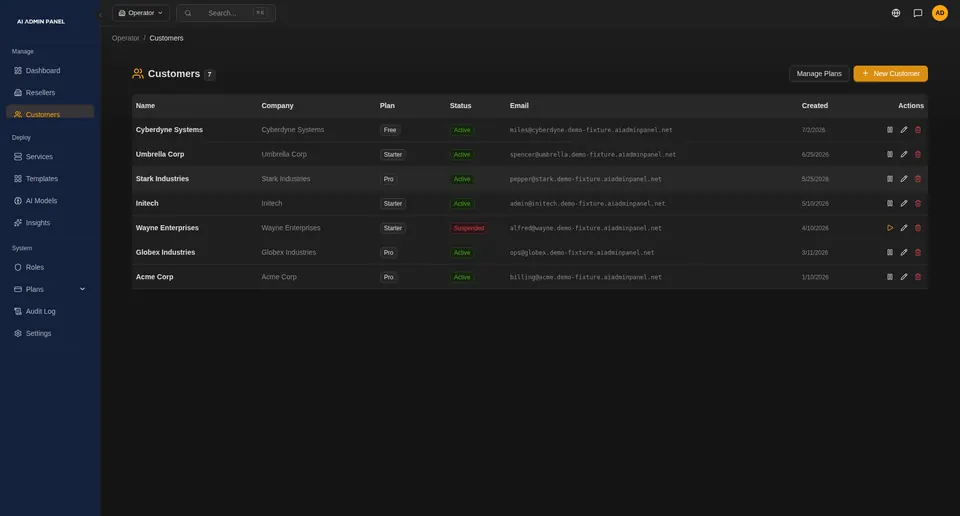The width and height of the screenshot is (960, 516).
Task: Open Settings in the sidebar
Action: click(50, 333)
